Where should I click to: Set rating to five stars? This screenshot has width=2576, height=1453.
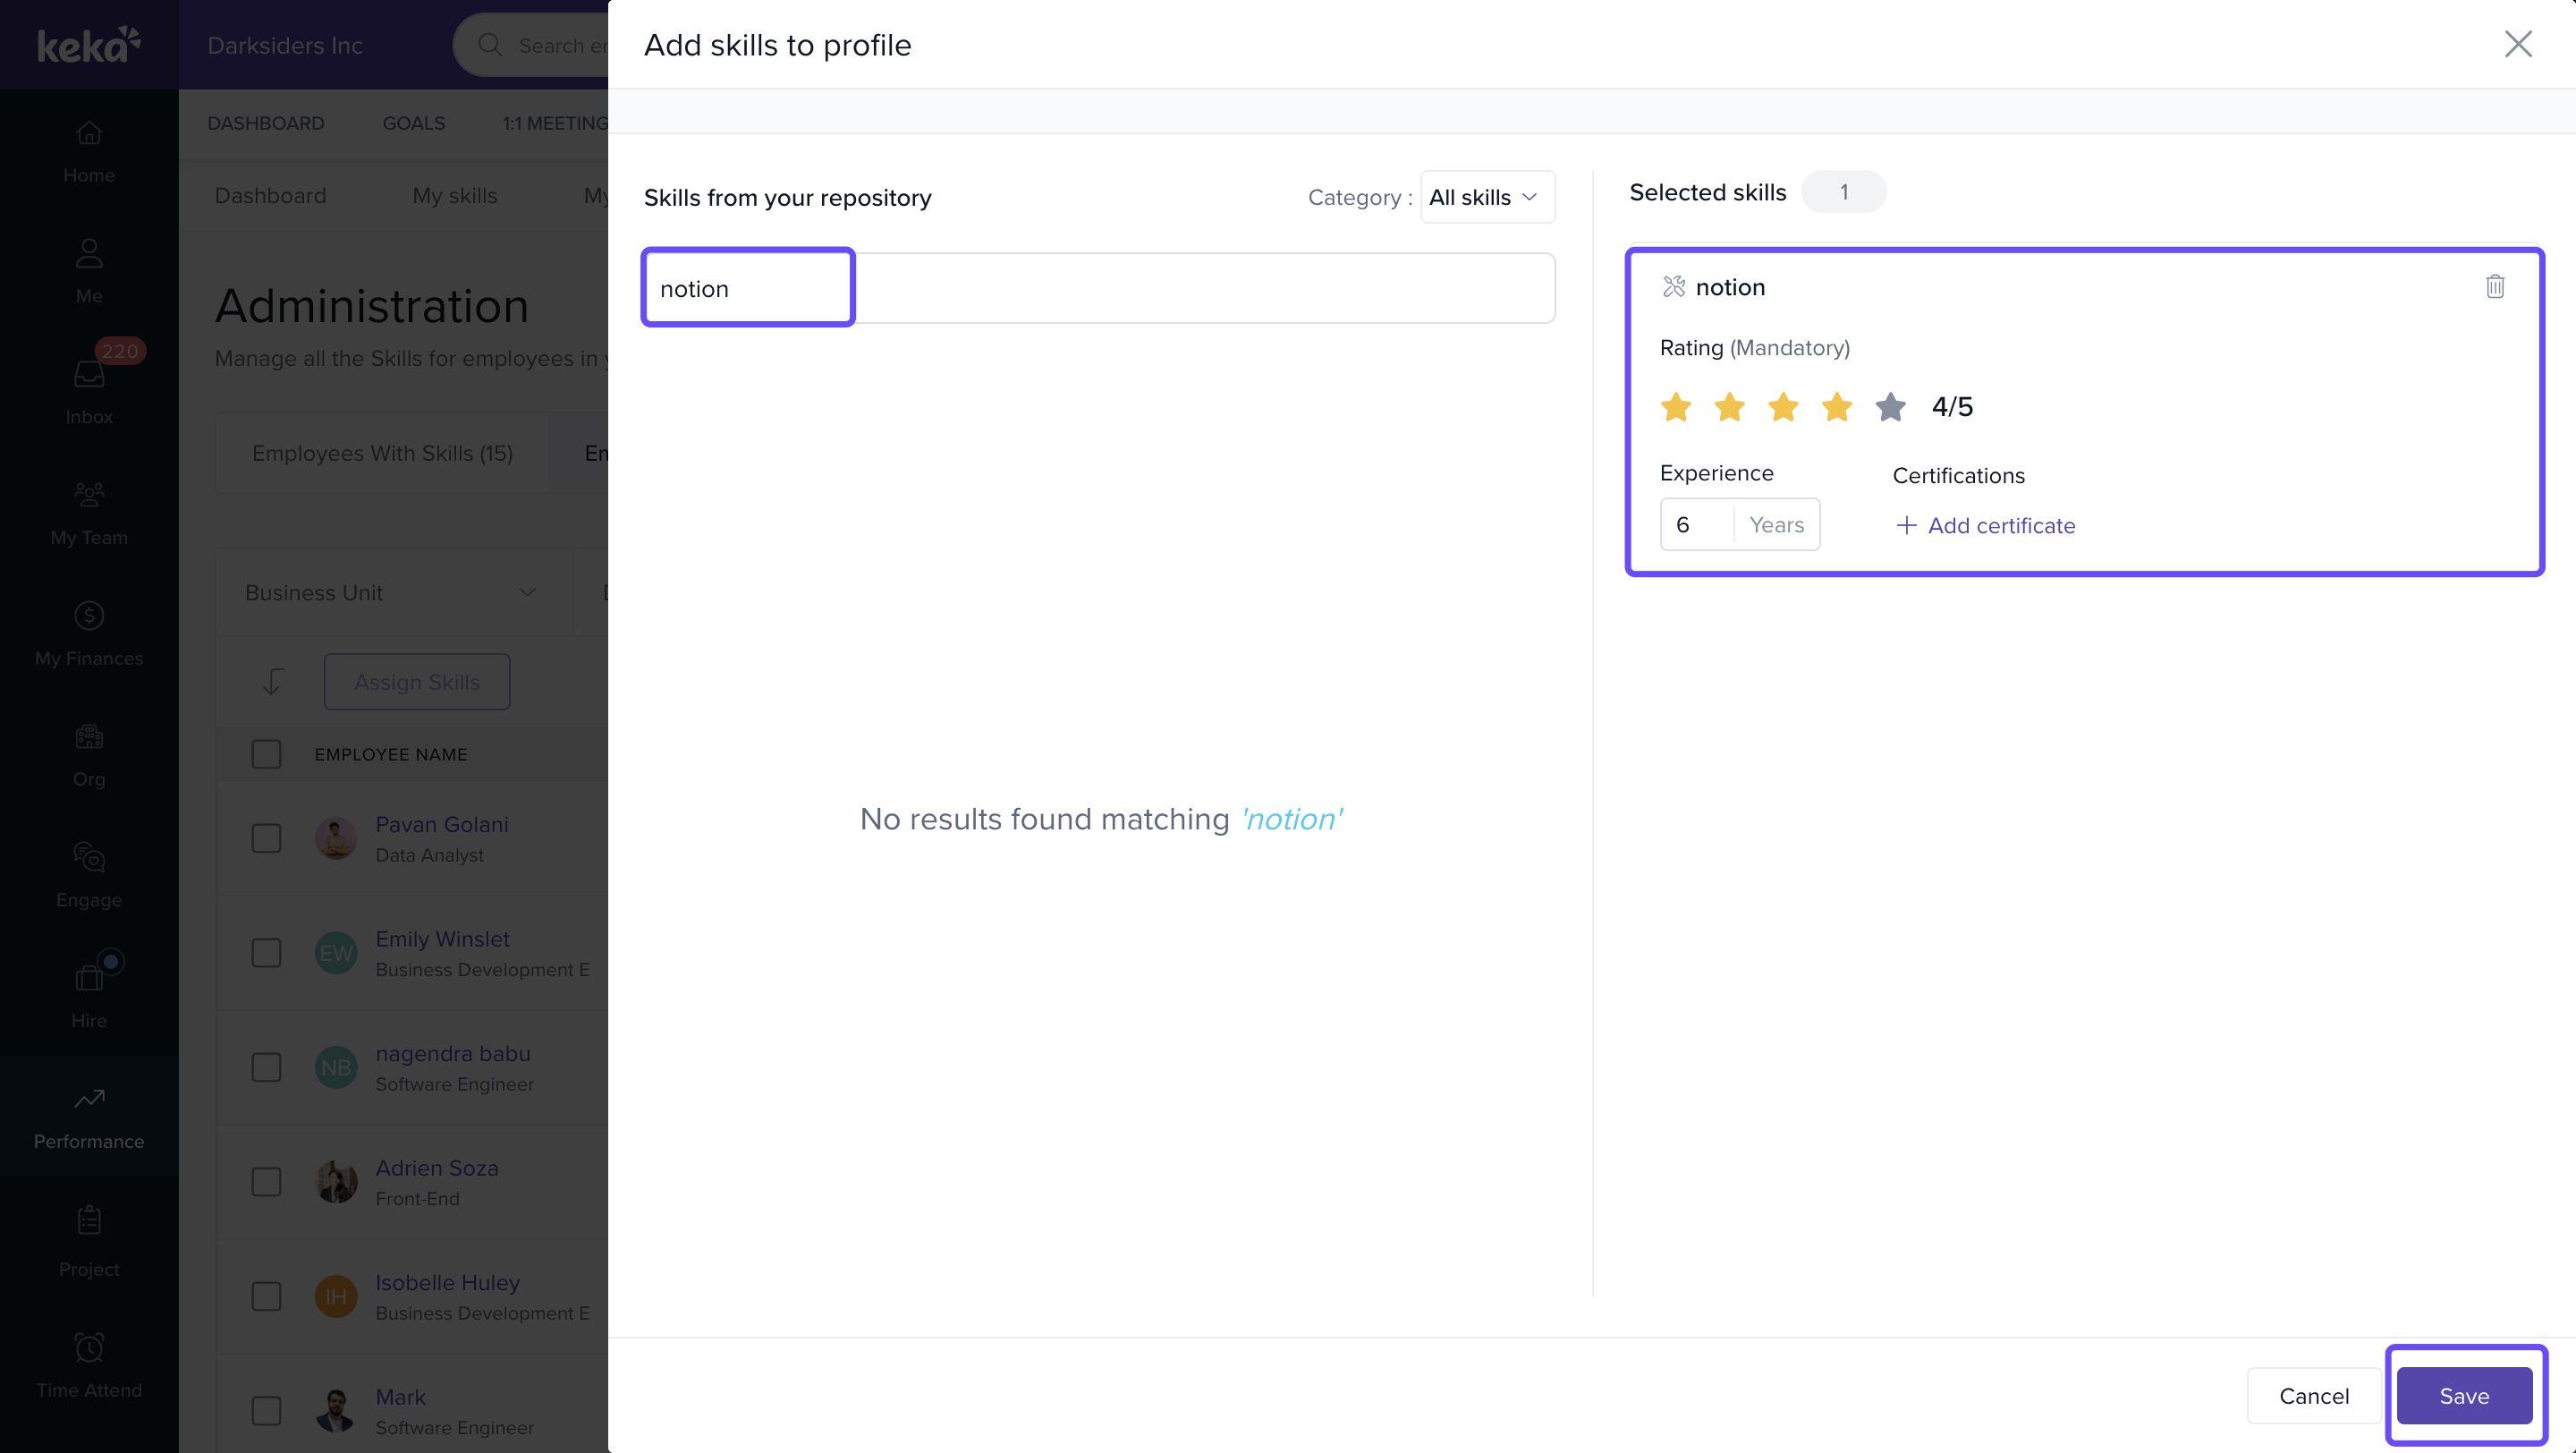tap(1890, 407)
